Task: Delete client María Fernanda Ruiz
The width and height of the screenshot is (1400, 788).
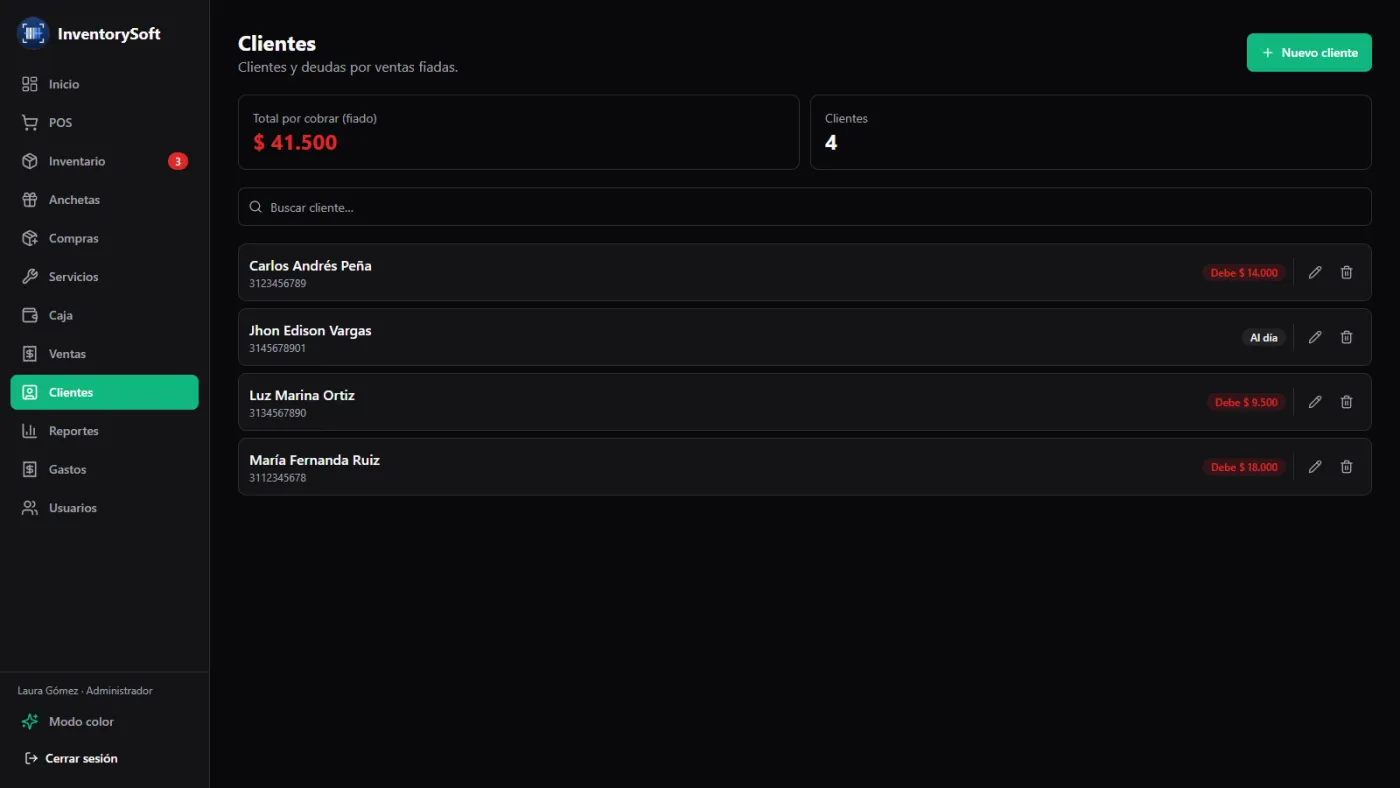Action: [1346, 467]
